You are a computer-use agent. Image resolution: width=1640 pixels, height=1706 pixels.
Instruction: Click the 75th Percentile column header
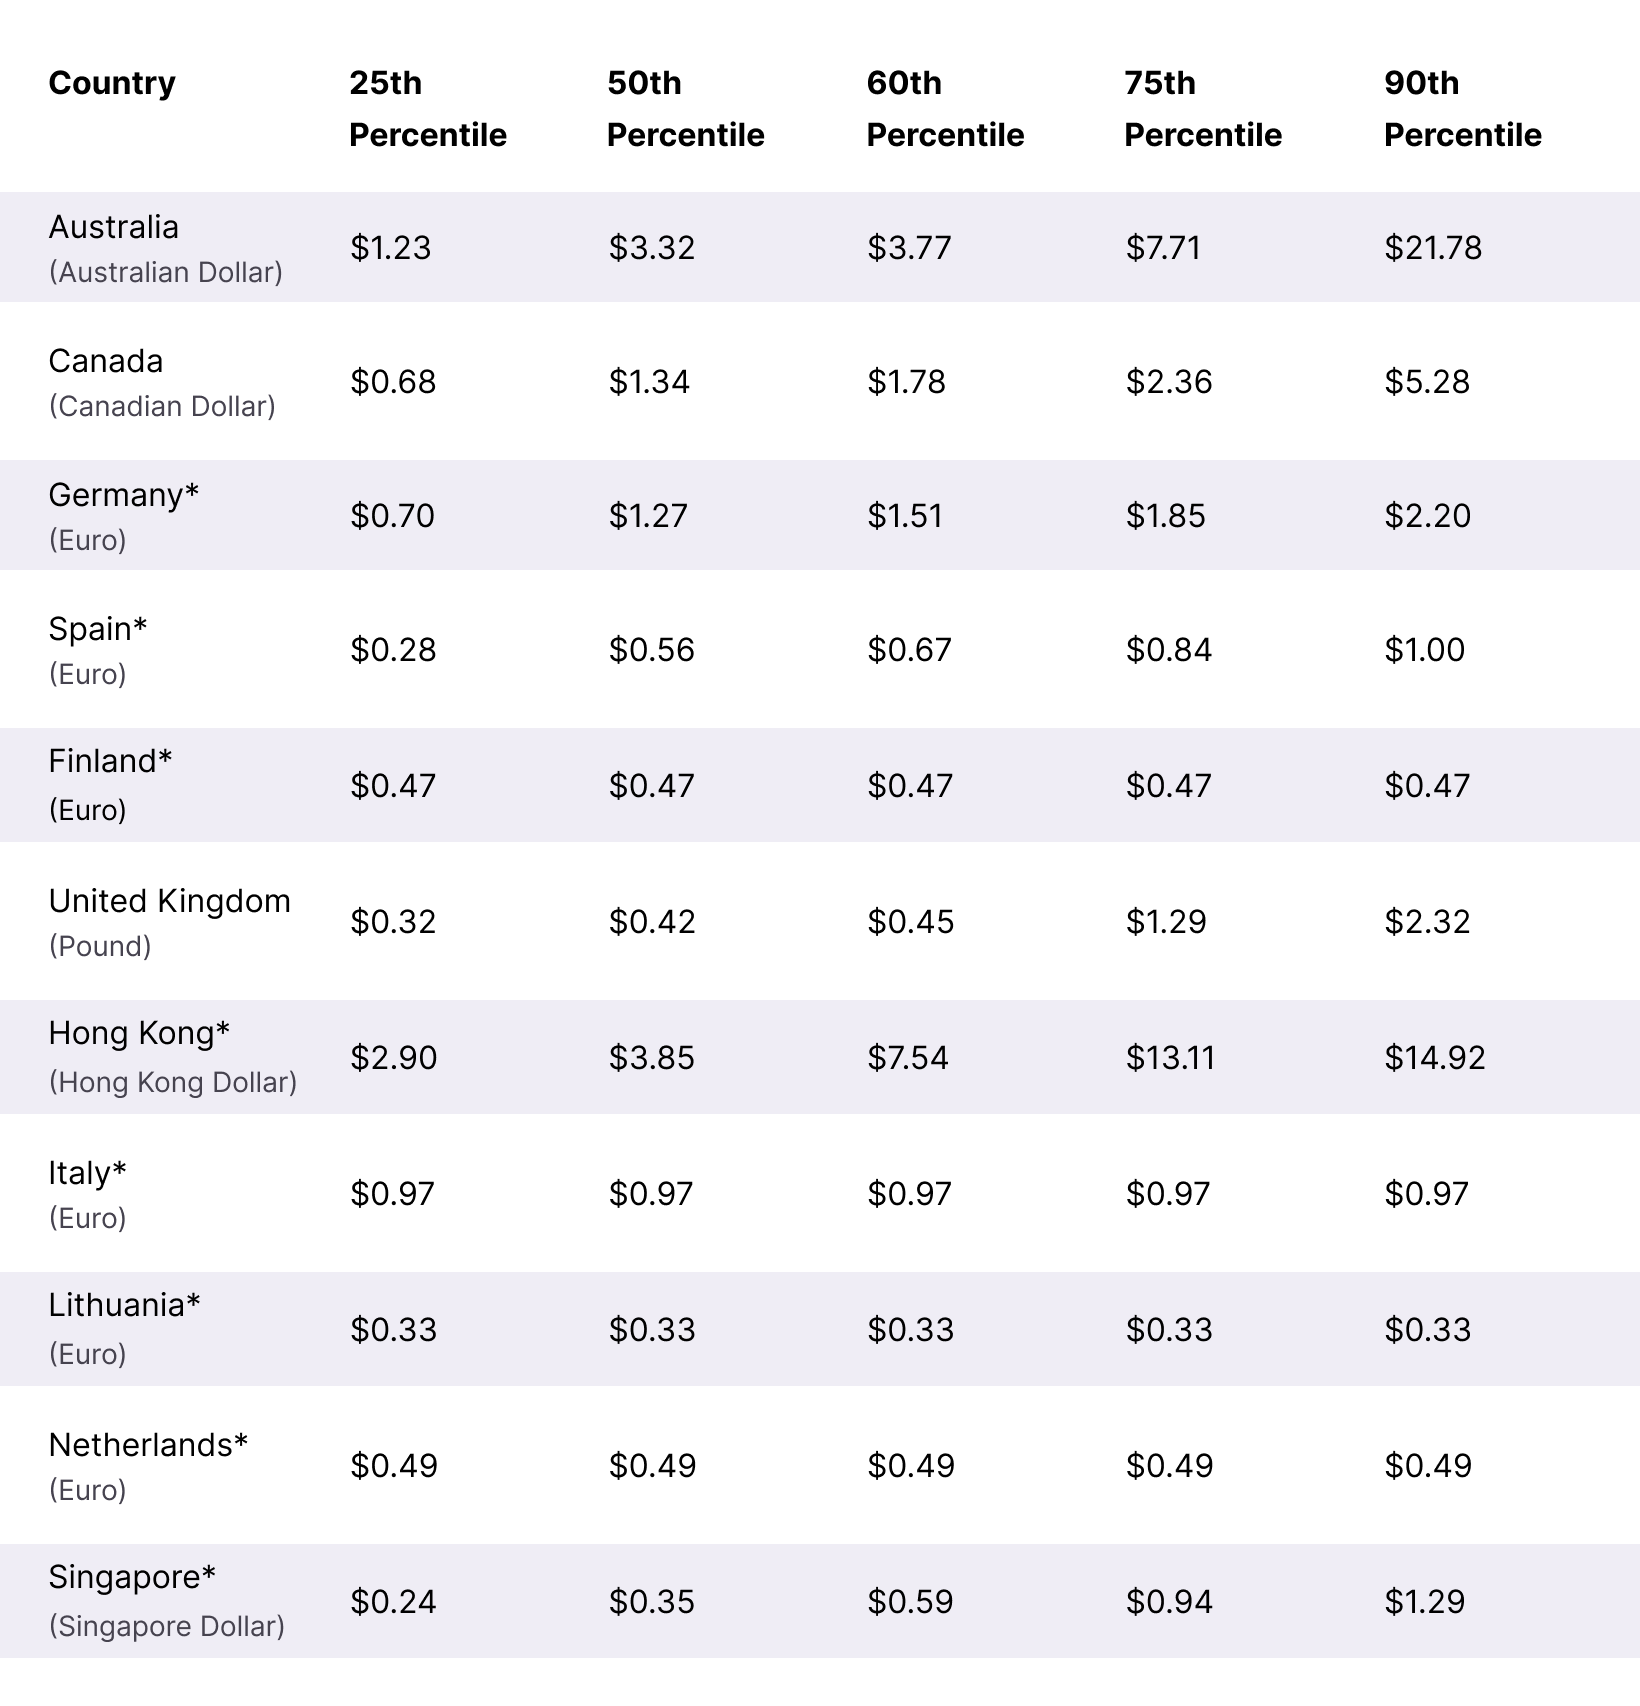1203,109
